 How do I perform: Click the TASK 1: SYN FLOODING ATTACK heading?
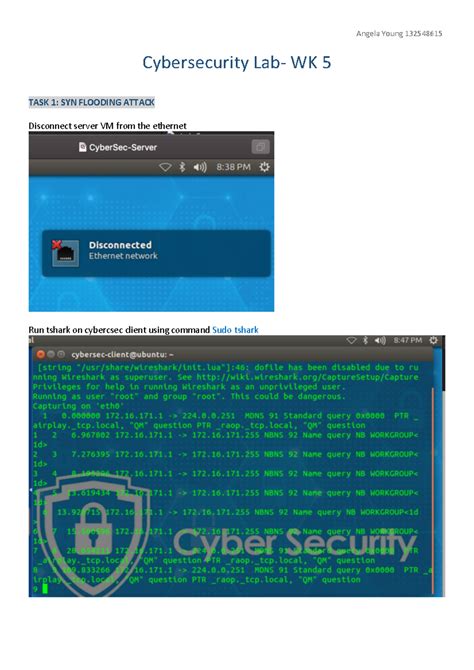tap(91, 102)
